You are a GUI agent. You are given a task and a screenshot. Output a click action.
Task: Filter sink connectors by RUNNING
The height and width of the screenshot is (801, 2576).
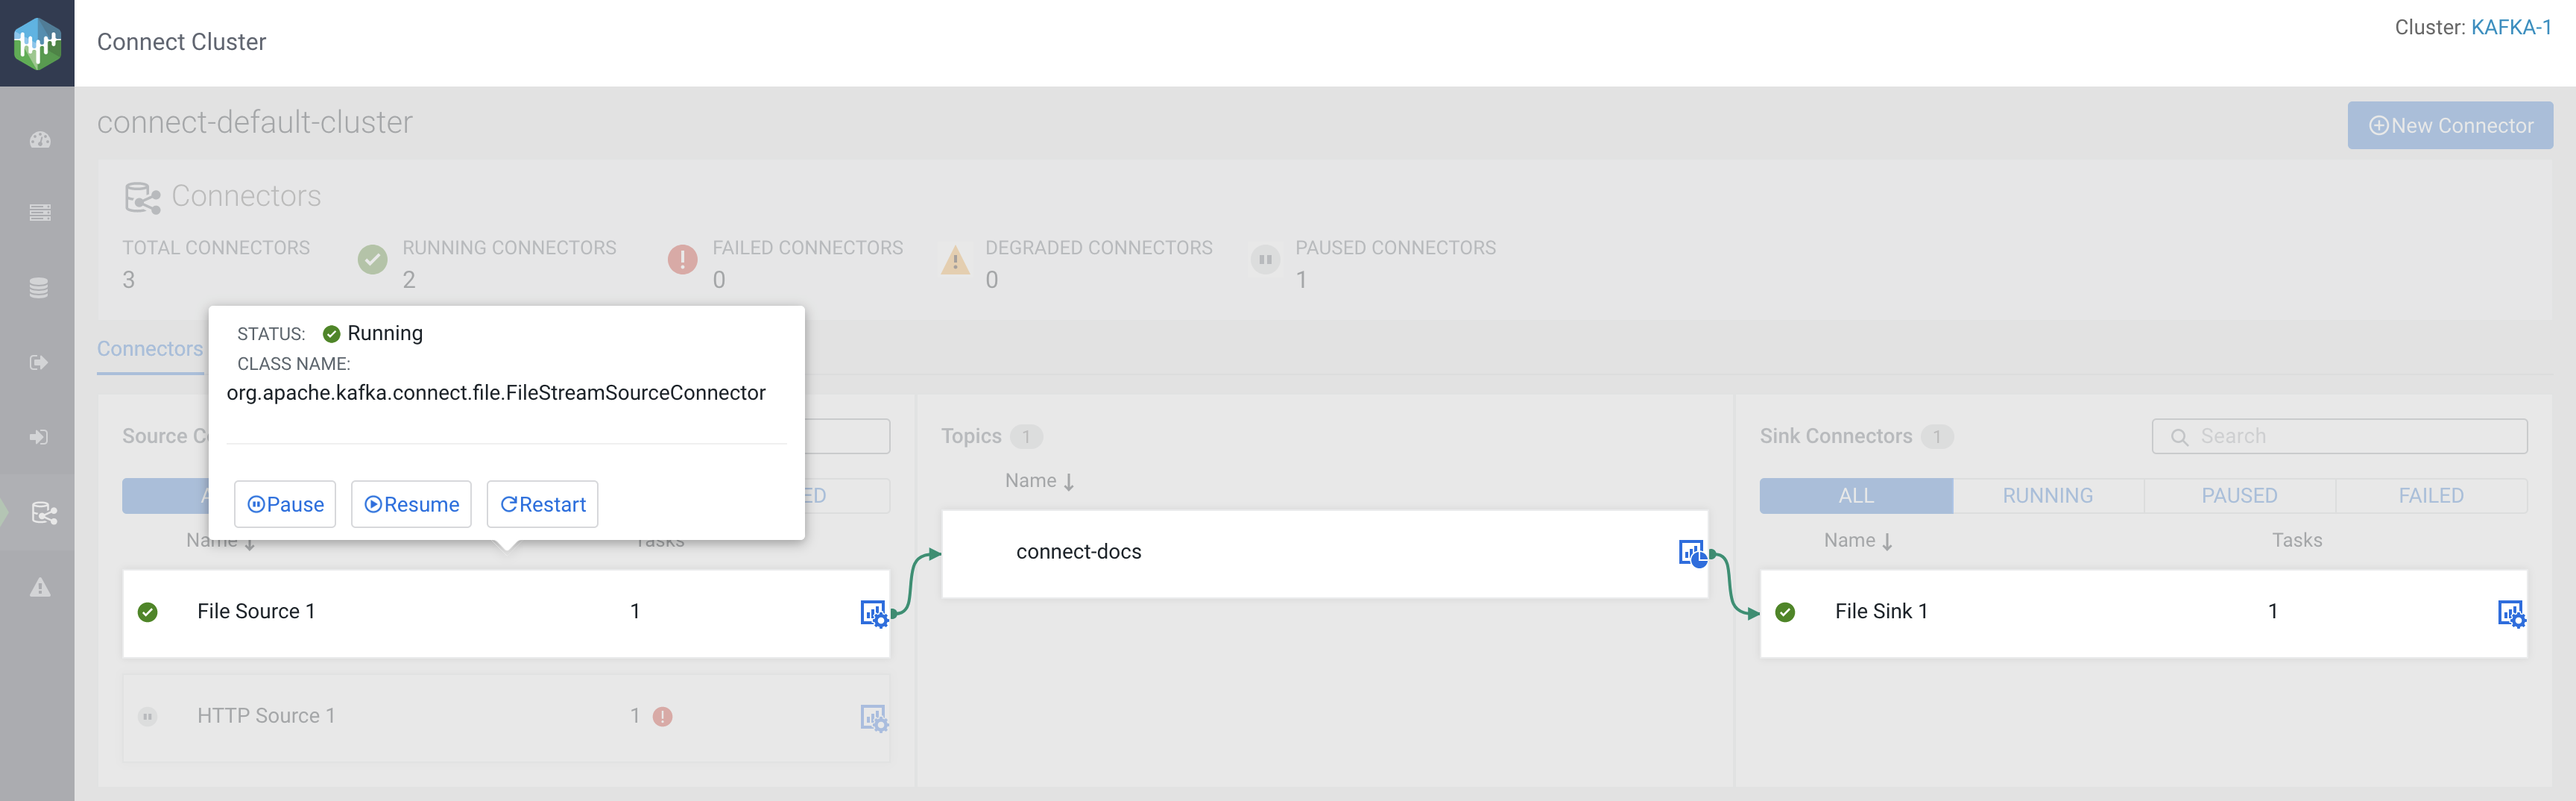[x=2047, y=496]
